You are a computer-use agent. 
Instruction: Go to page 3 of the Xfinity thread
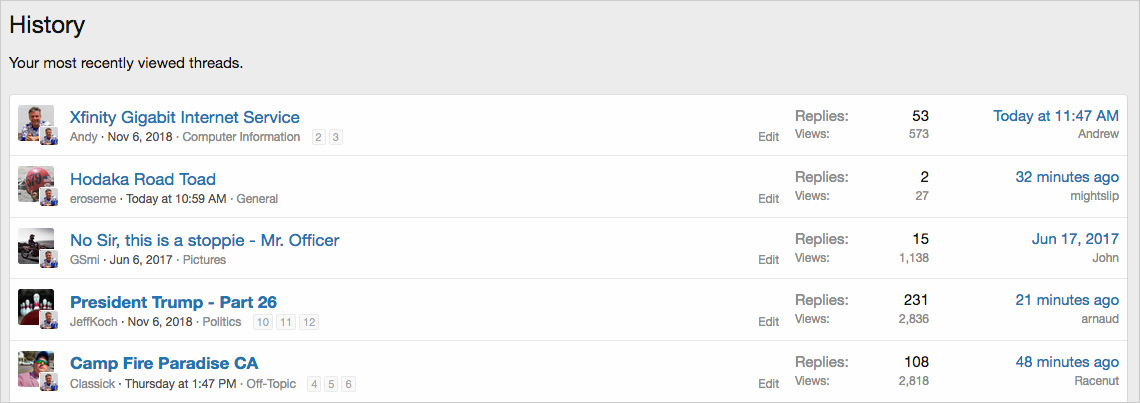(336, 137)
